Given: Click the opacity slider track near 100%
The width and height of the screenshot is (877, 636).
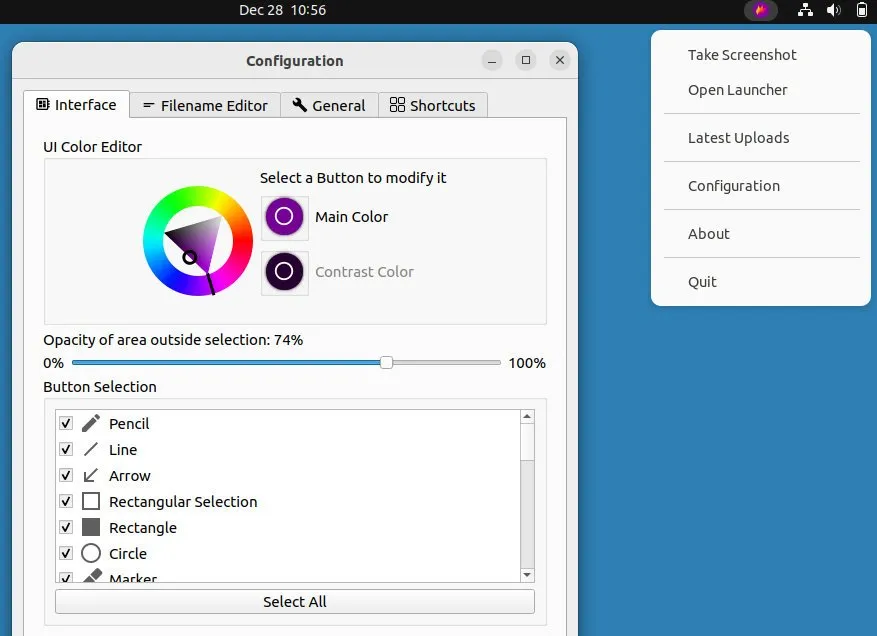Looking at the screenshot, I should coord(495,362).
